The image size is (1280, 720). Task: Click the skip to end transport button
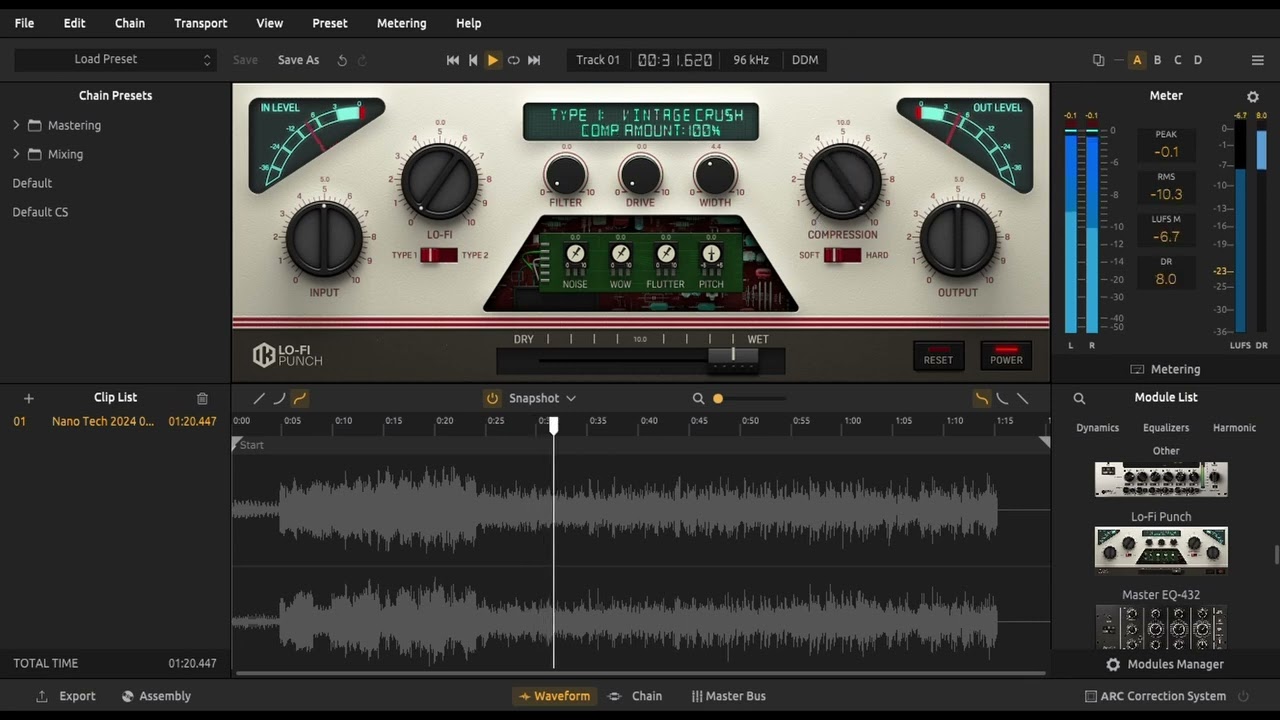tap(534, 60)
